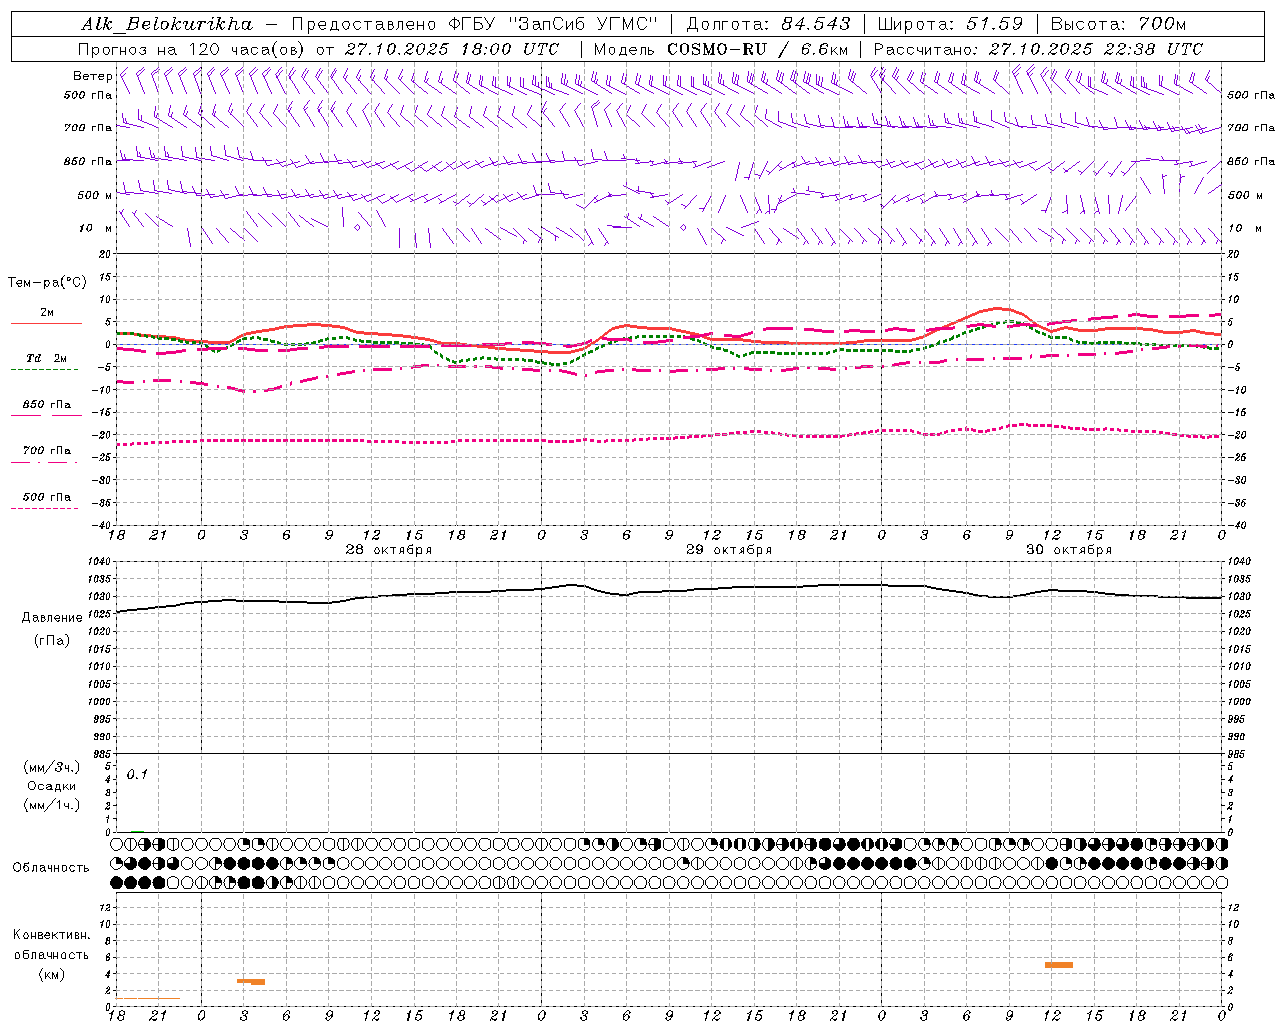This screenshot has height=1024, width=1280.
Task: Click the orange convective bar at 3h on 28 октября
Action: tap(251, 981)
